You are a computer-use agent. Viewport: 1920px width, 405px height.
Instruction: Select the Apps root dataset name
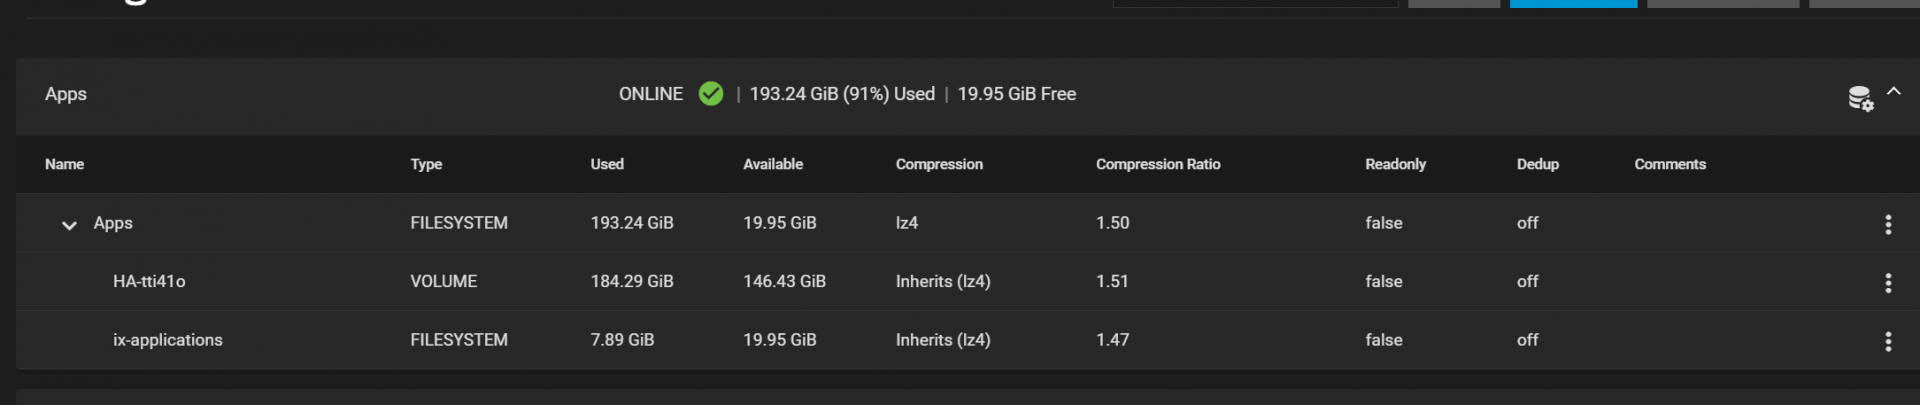113,223
